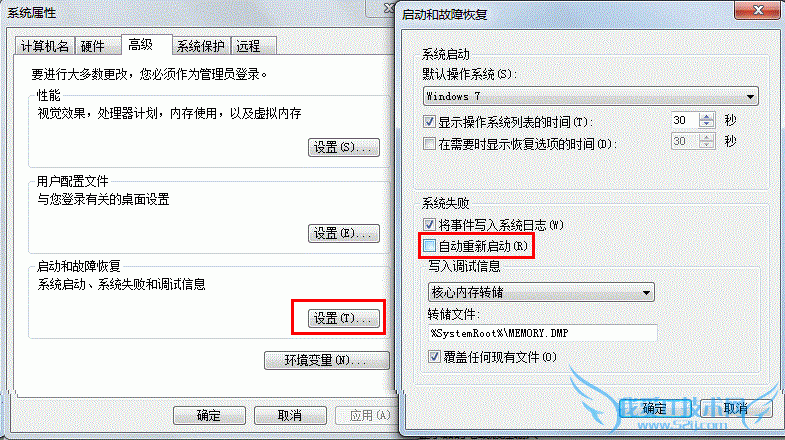This screenshot has width=785, height=440.
Task: Tick the 自动重新启动 checkbox
Action: pyautogui.click(x=429, y=246)
